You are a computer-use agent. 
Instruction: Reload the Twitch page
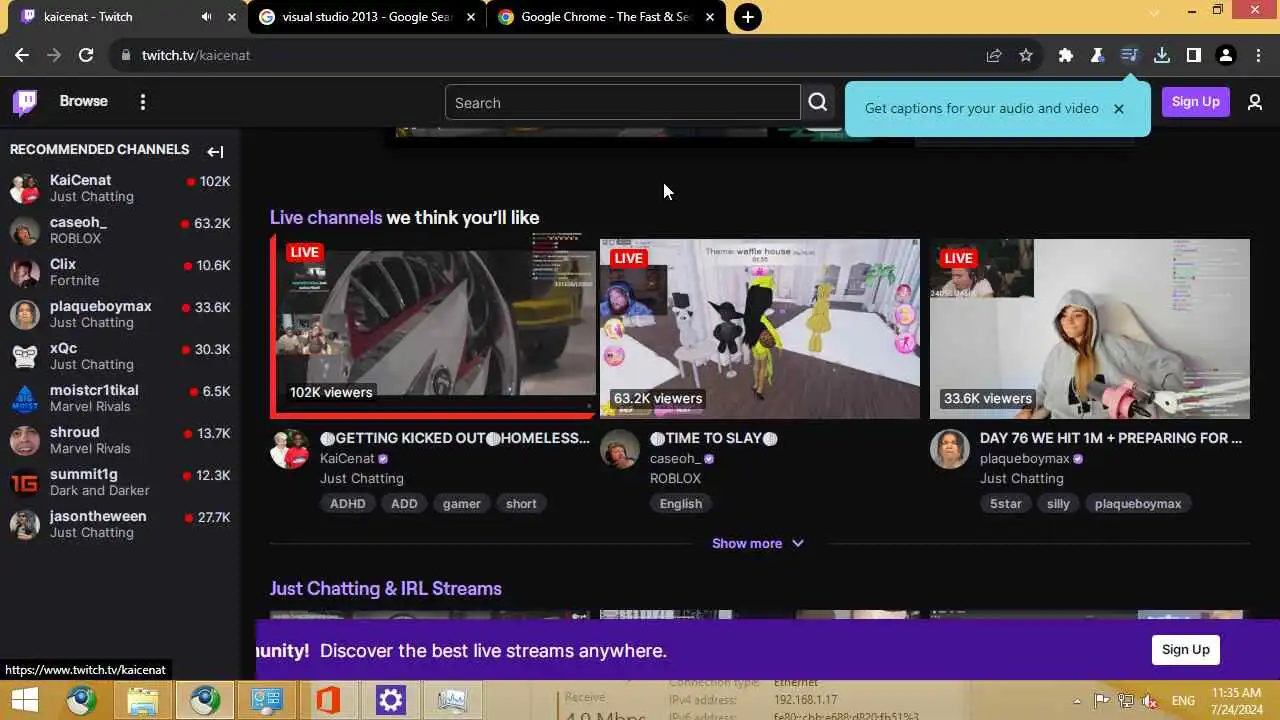click(x=86, y=55)
